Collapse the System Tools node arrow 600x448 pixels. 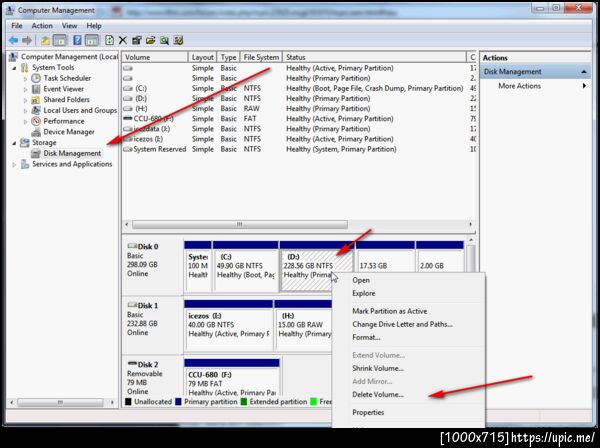coord(14,68)
